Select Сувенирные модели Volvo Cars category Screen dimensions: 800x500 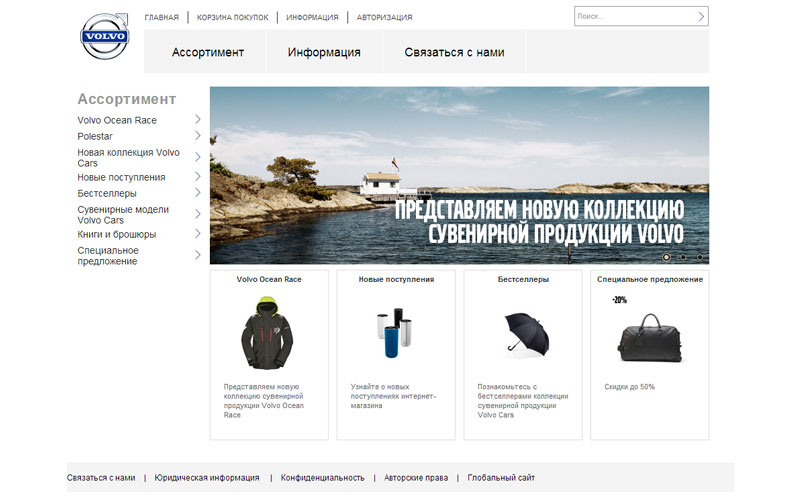tap(123, 215)
